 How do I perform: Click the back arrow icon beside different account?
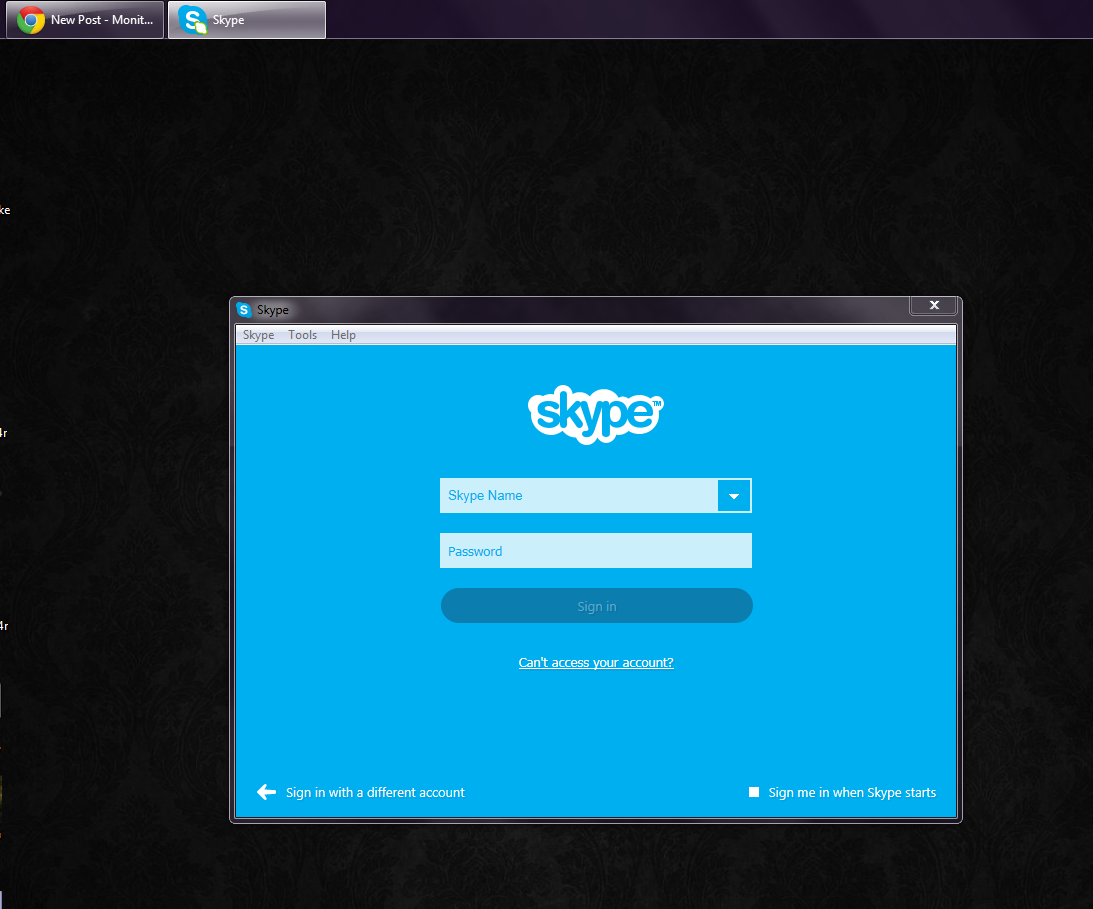coord(266,792)
